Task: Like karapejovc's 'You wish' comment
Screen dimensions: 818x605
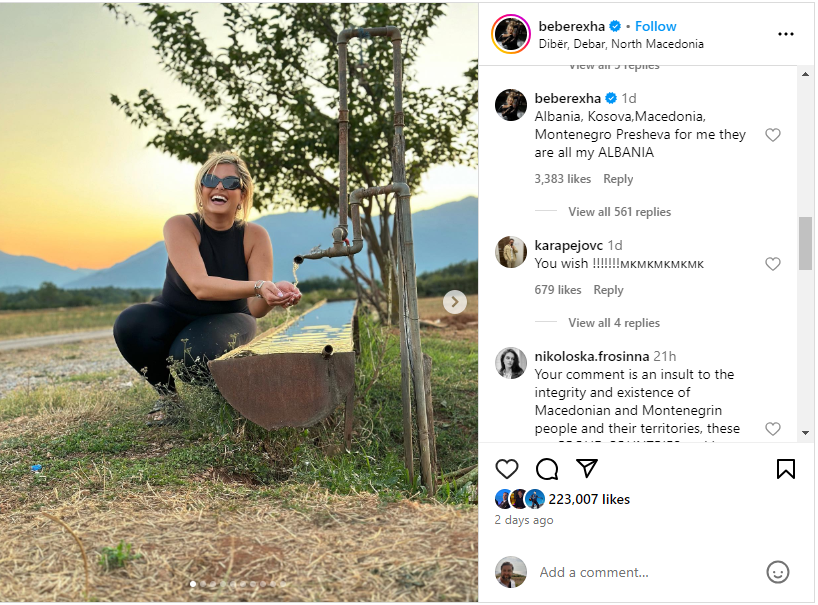Action: tap(773, 264)
